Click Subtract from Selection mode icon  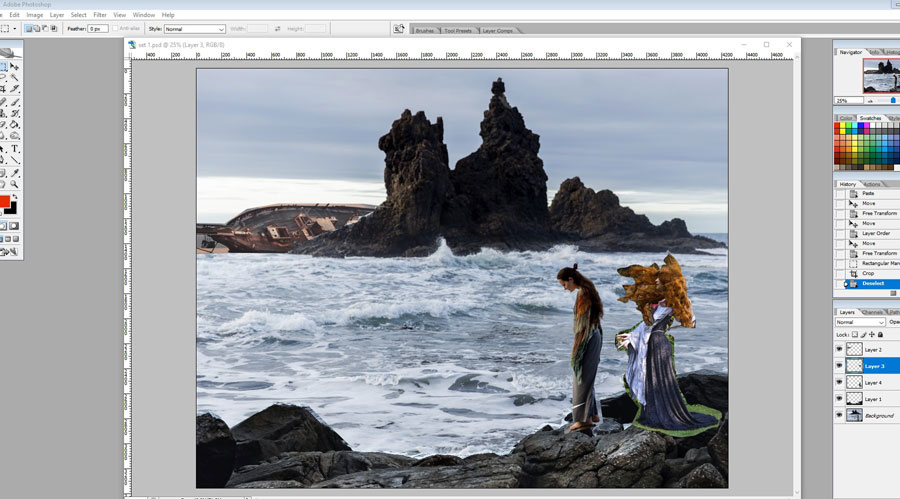tap(45, 29)
